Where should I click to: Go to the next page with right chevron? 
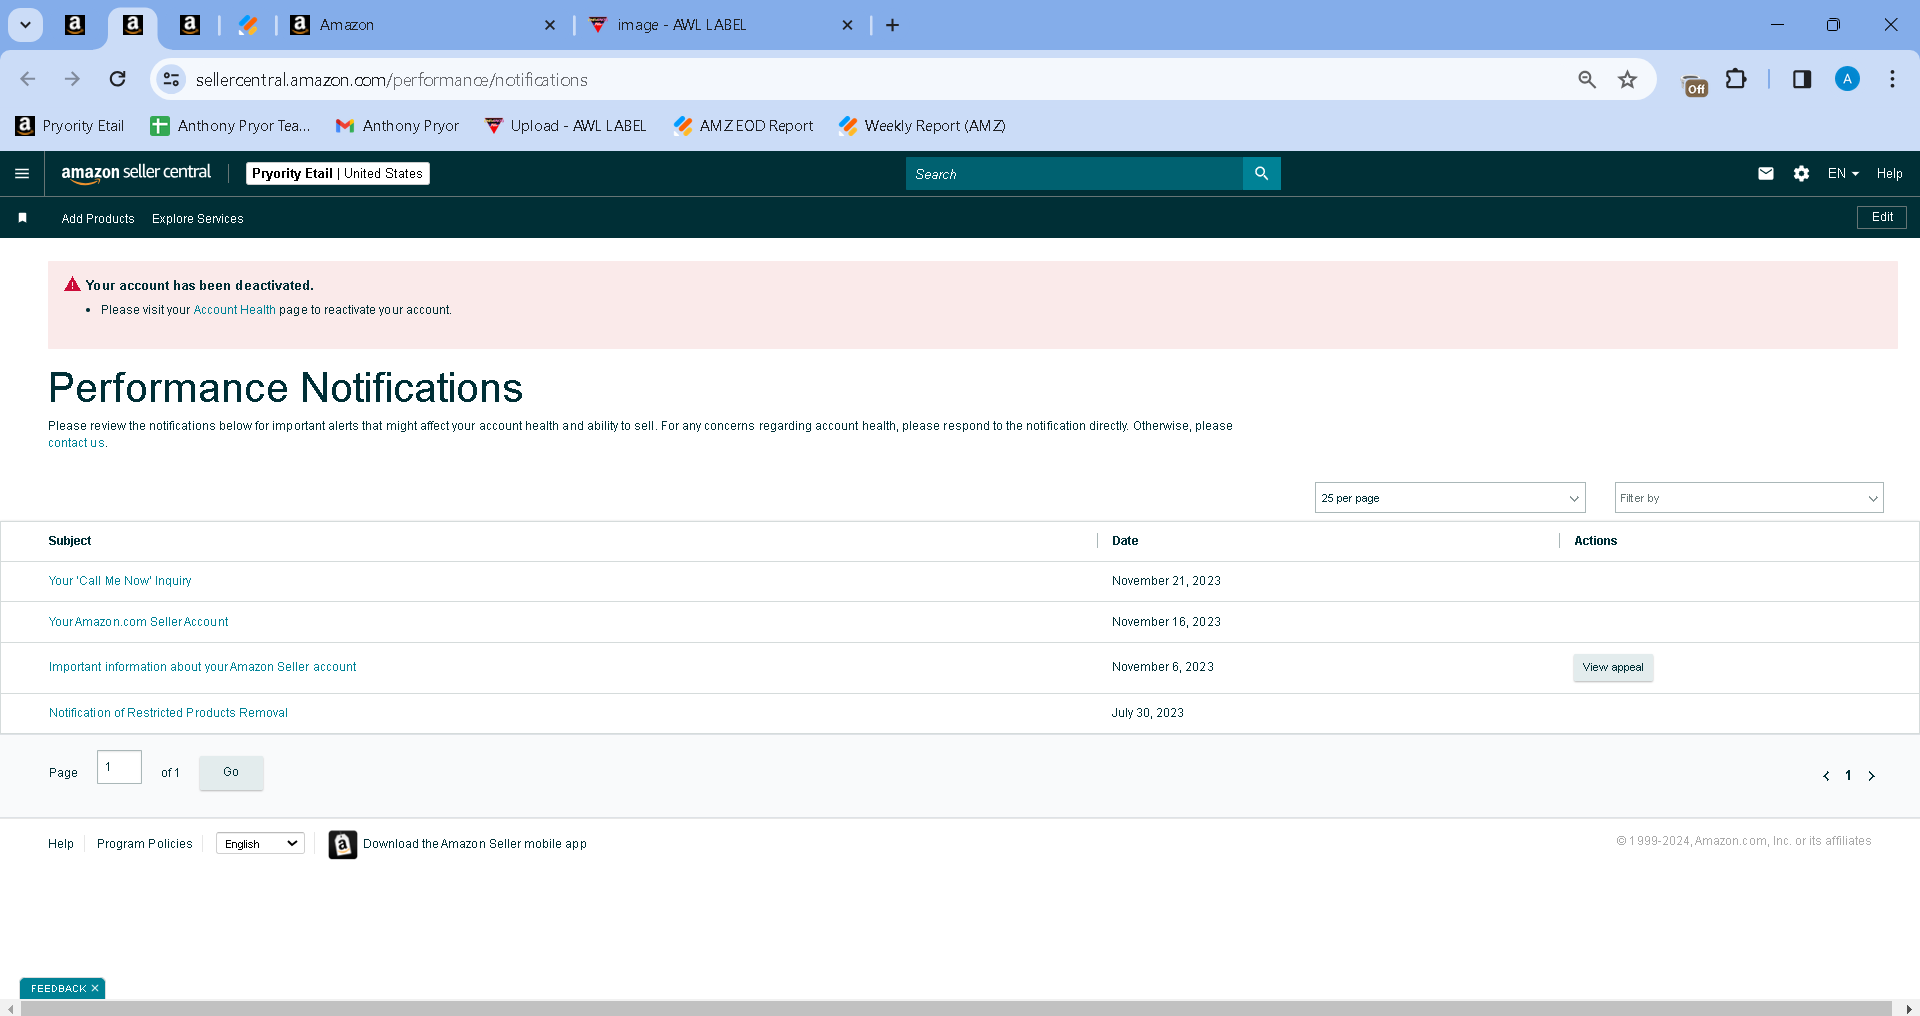point(1872,776)
